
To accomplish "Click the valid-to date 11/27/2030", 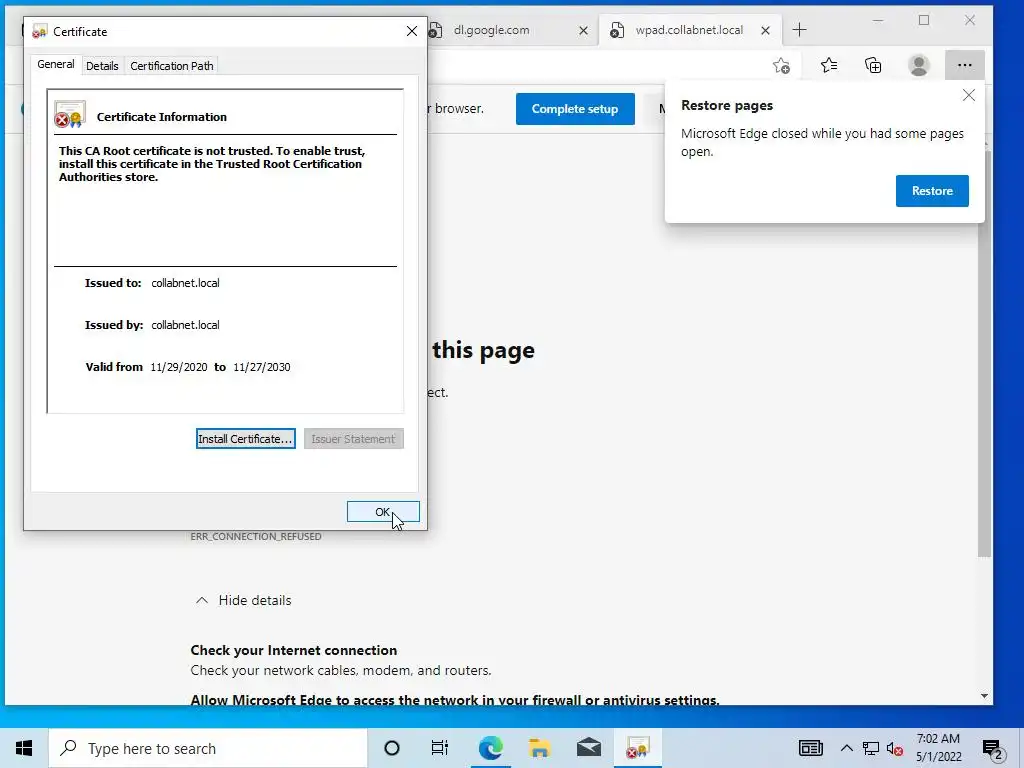I will coord(261,367).
